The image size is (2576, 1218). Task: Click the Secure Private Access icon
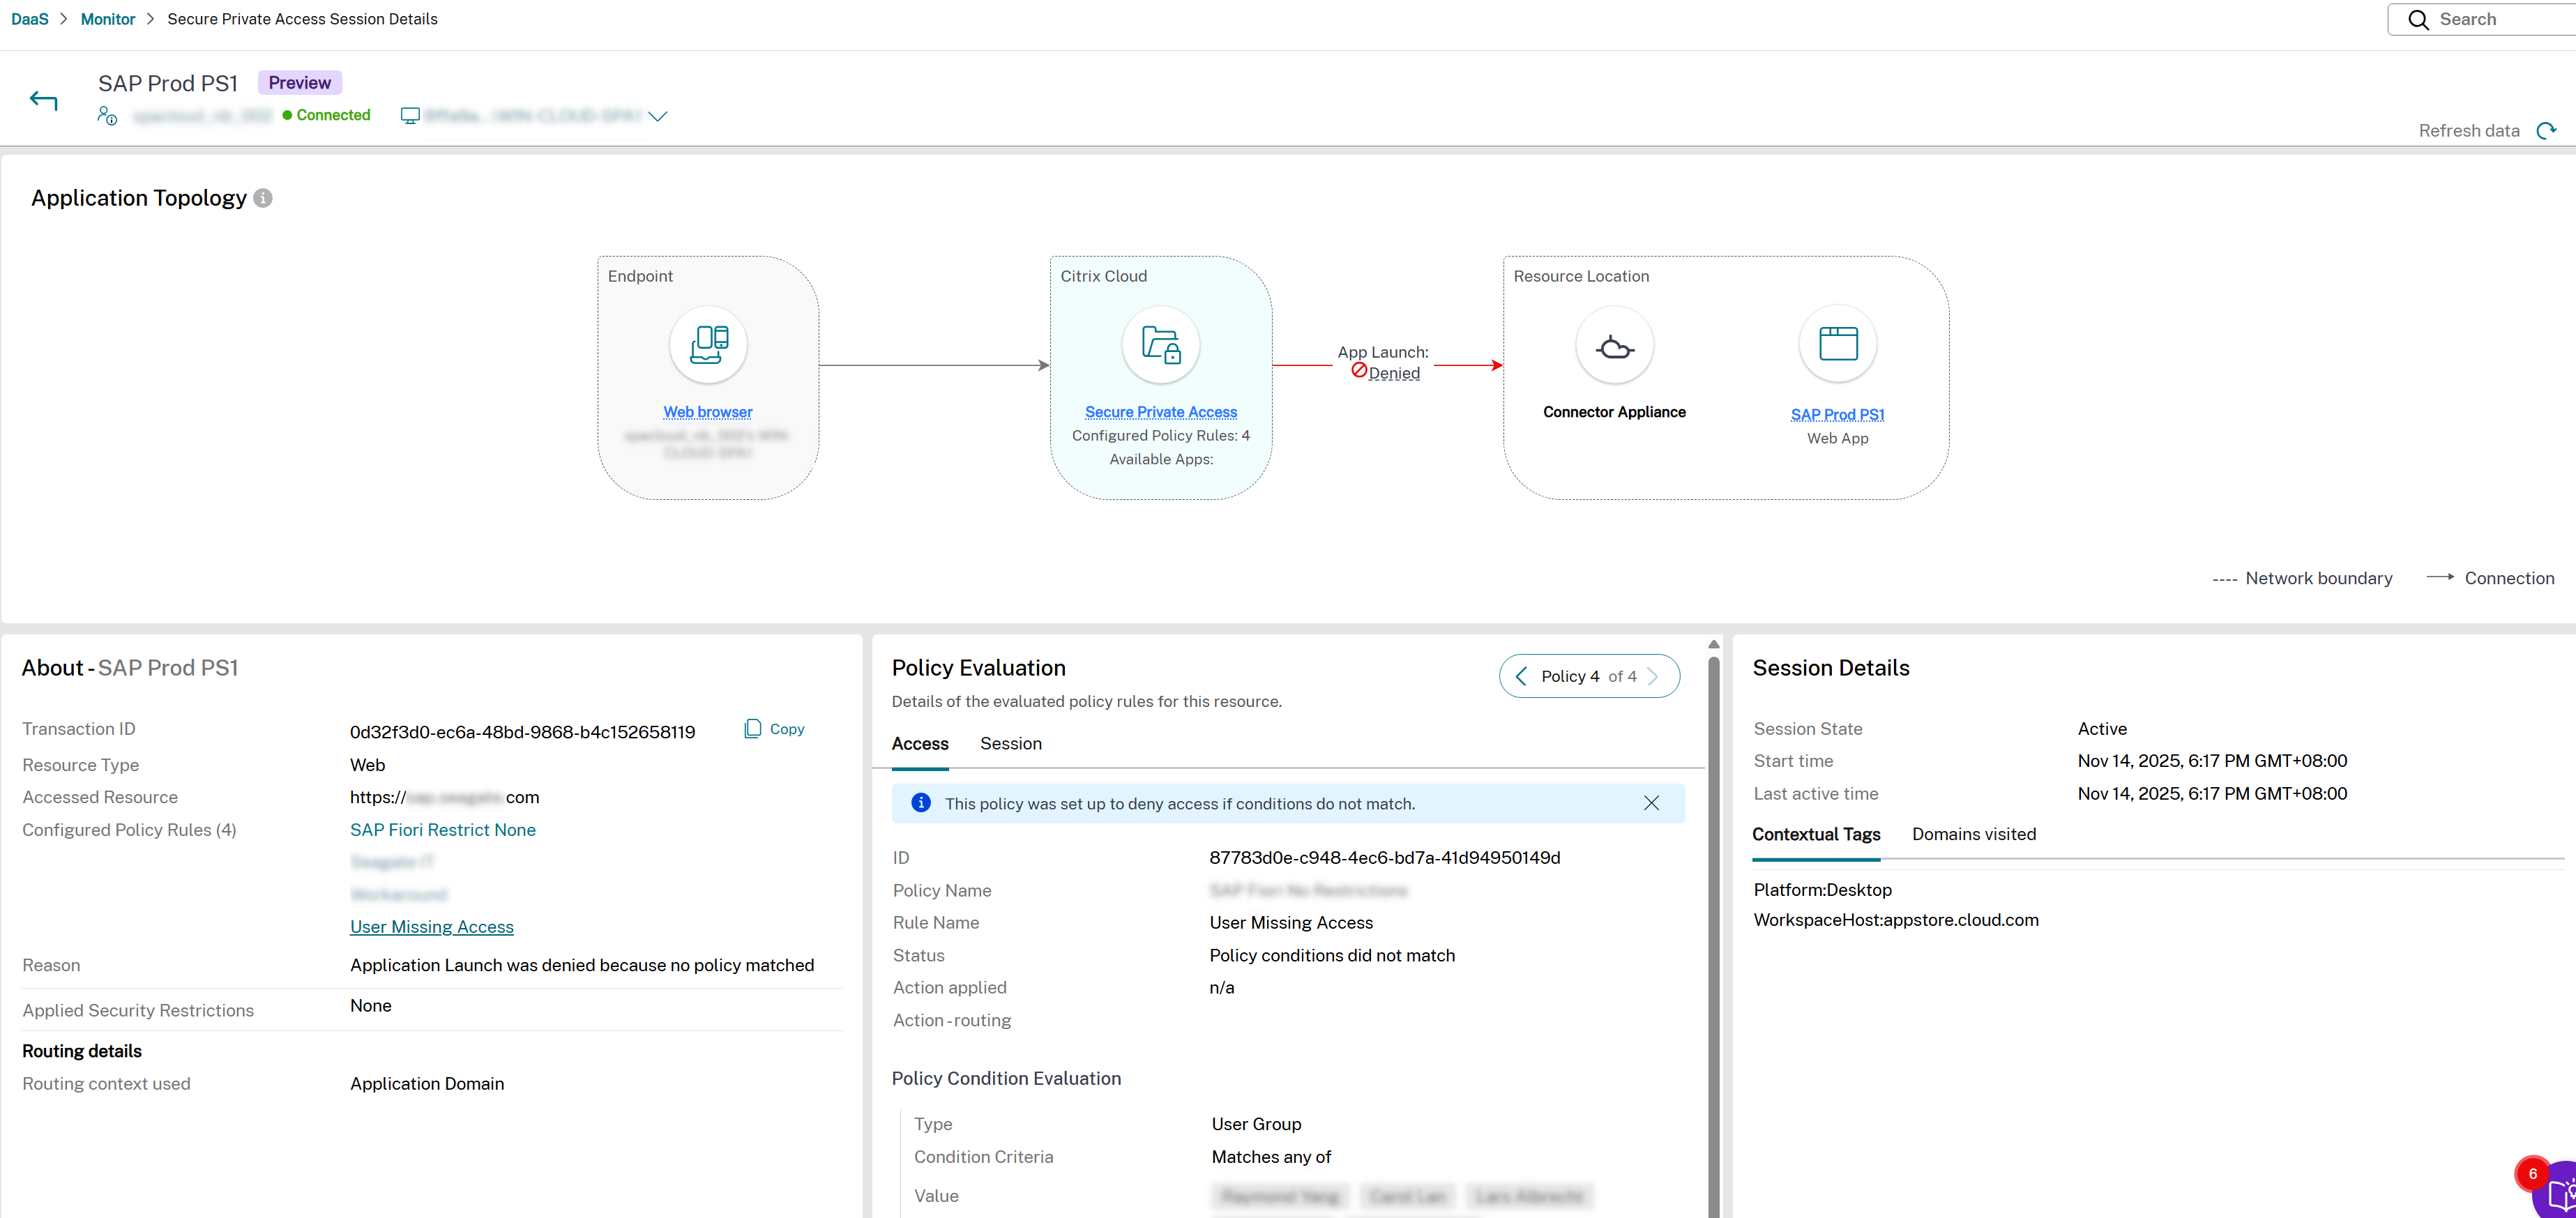pos(1160,344)
